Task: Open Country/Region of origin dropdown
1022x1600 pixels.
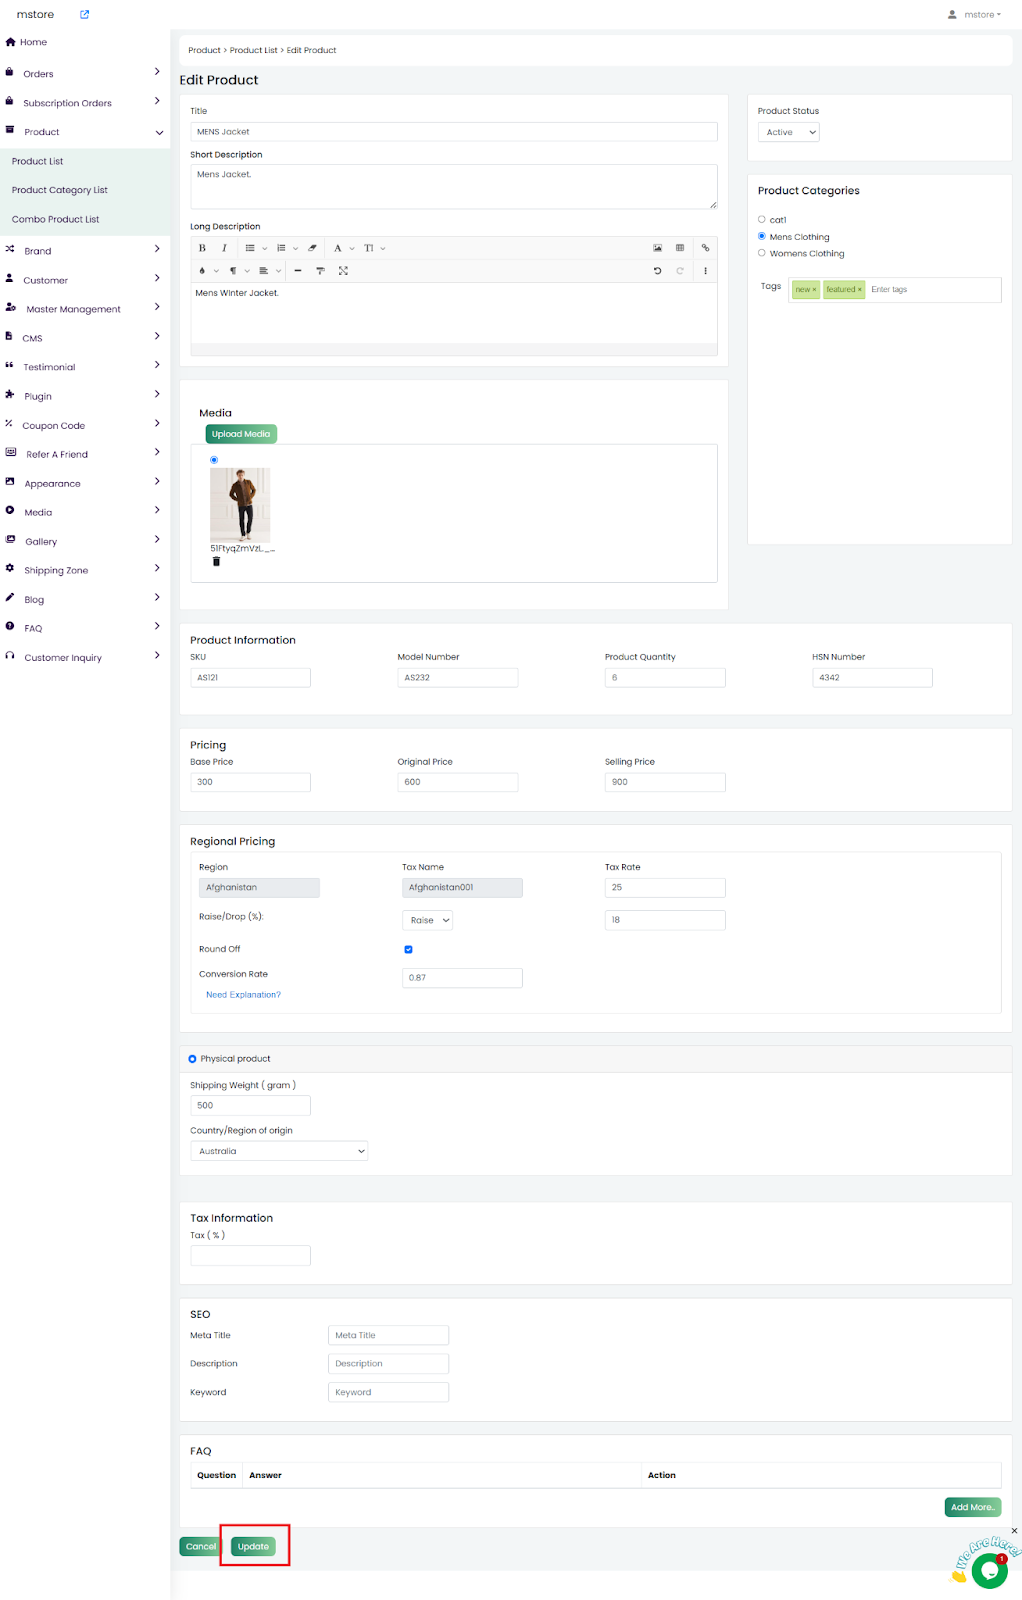Action: [279, 1151]
